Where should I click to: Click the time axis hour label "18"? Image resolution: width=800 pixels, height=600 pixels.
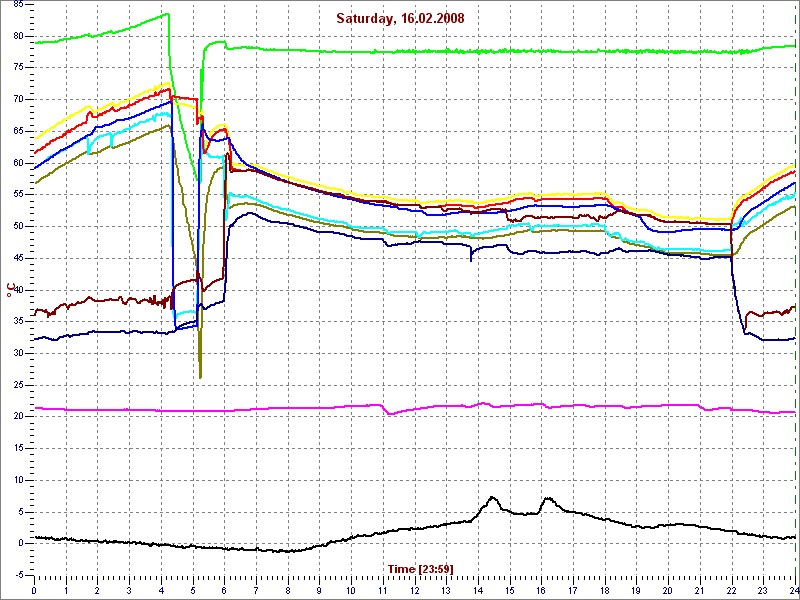(x=605, y=589)
